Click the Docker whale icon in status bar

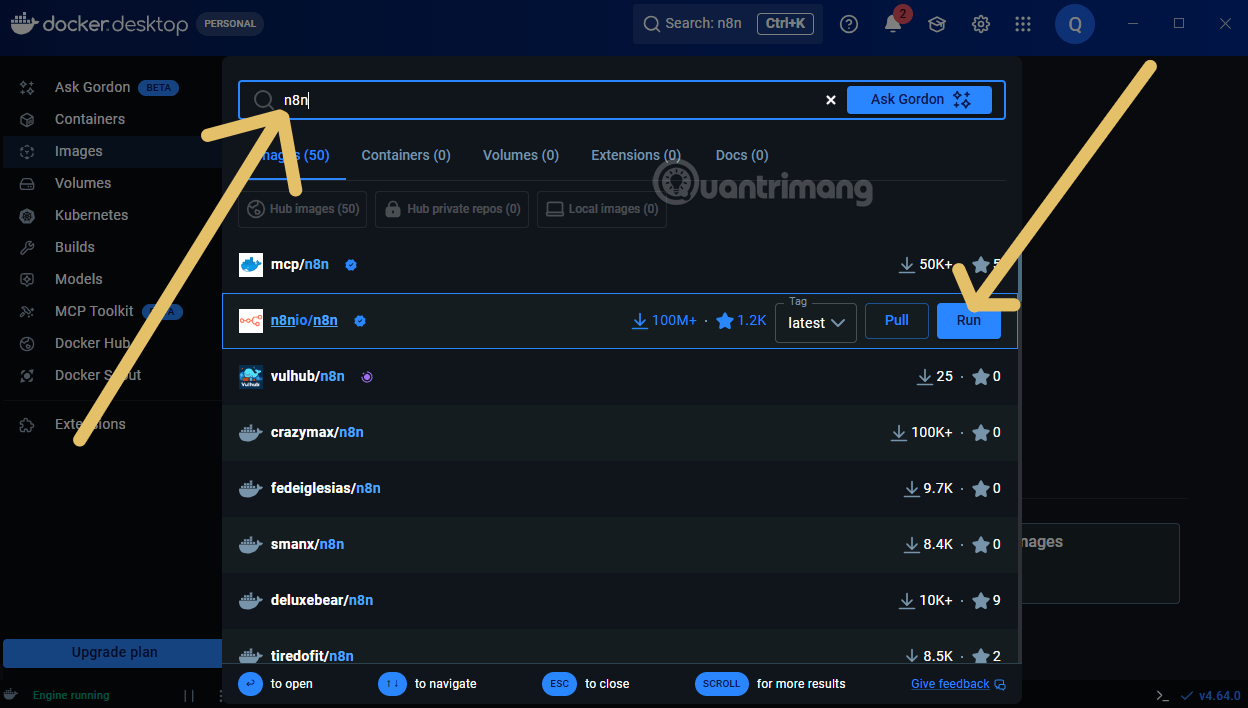point(11,694)
